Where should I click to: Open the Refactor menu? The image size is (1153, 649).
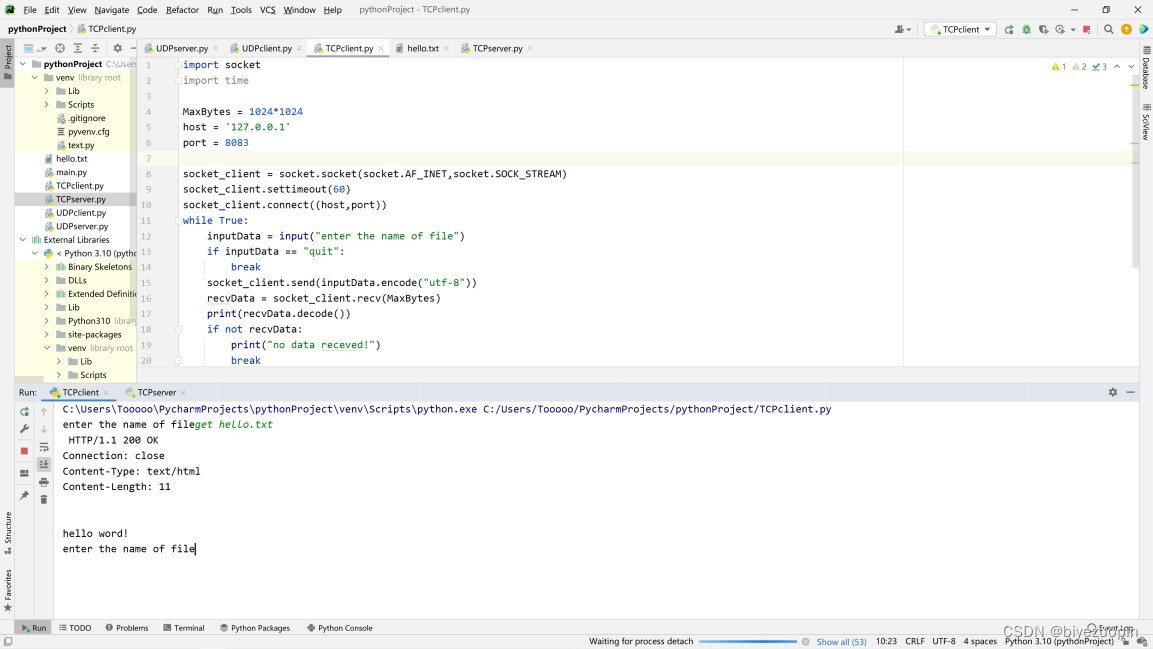tap(182, 10)
